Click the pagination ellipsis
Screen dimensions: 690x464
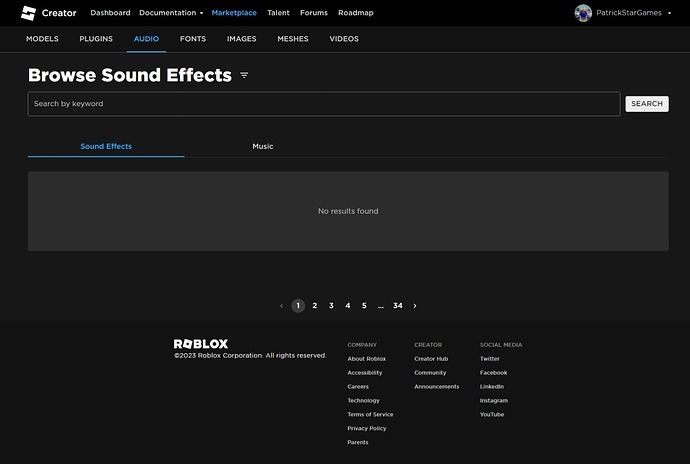[x=381, y=306]
